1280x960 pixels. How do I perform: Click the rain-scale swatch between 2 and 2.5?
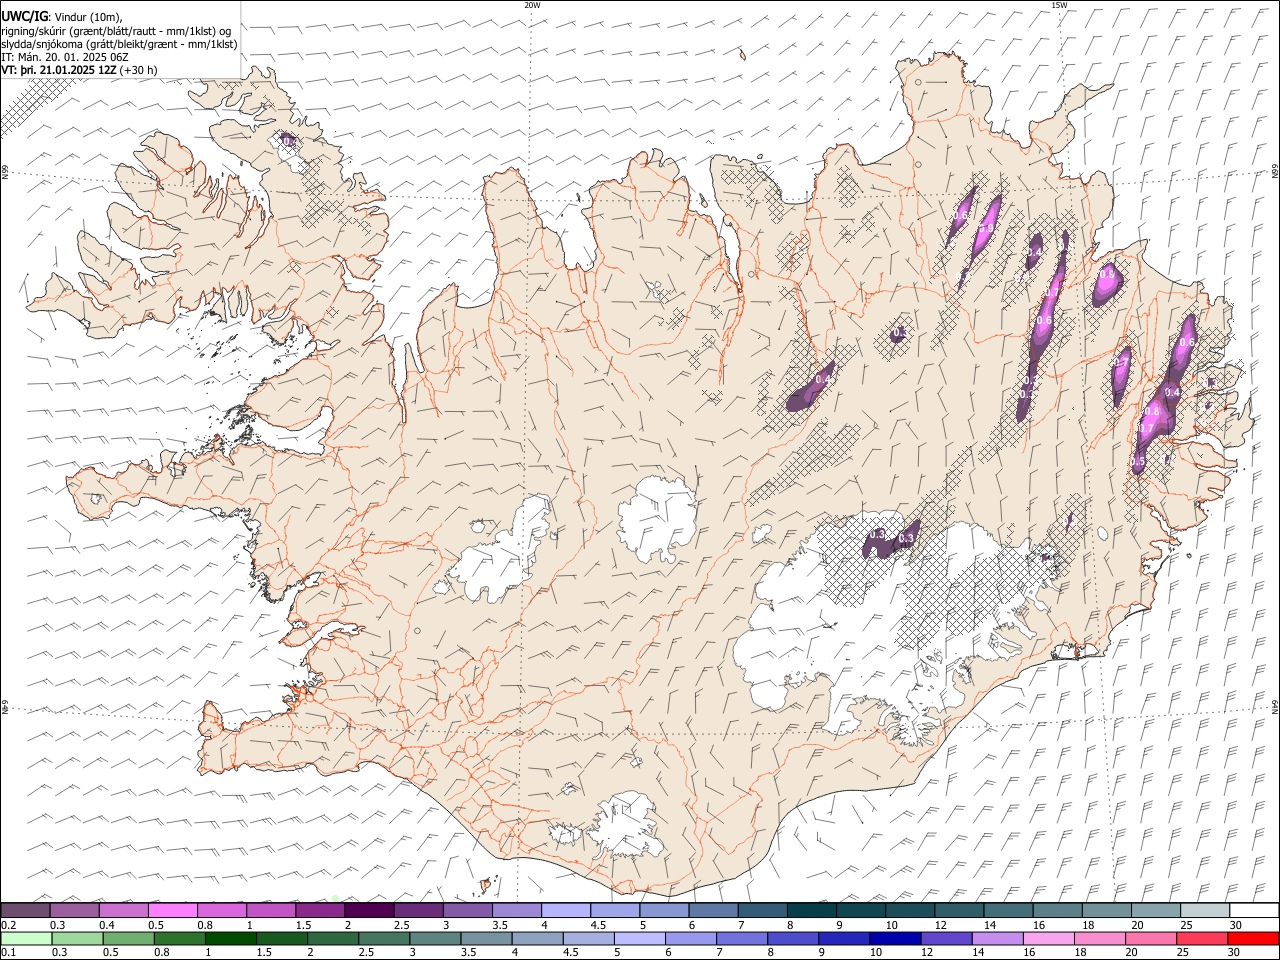(x=333, y=938)
